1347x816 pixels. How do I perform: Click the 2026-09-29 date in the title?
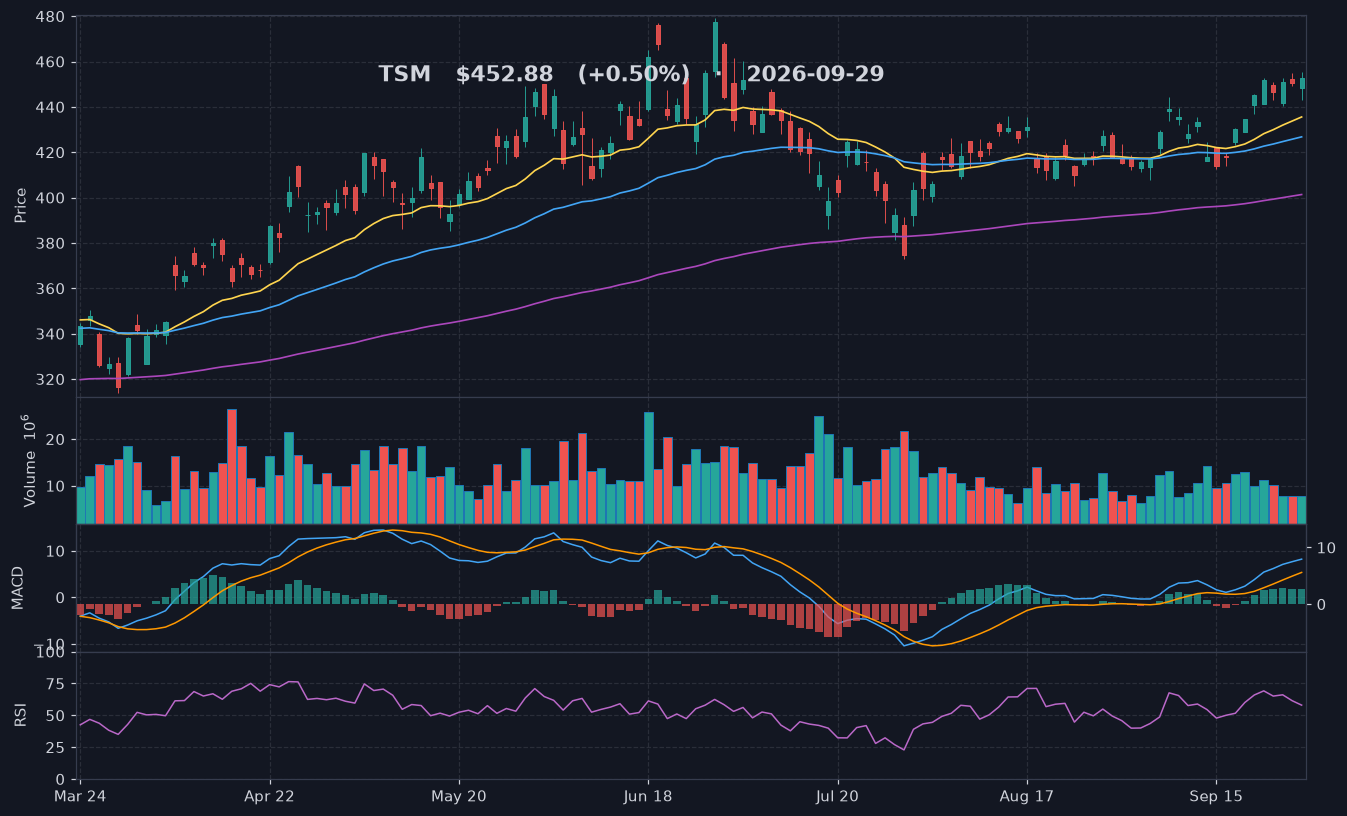815,75
